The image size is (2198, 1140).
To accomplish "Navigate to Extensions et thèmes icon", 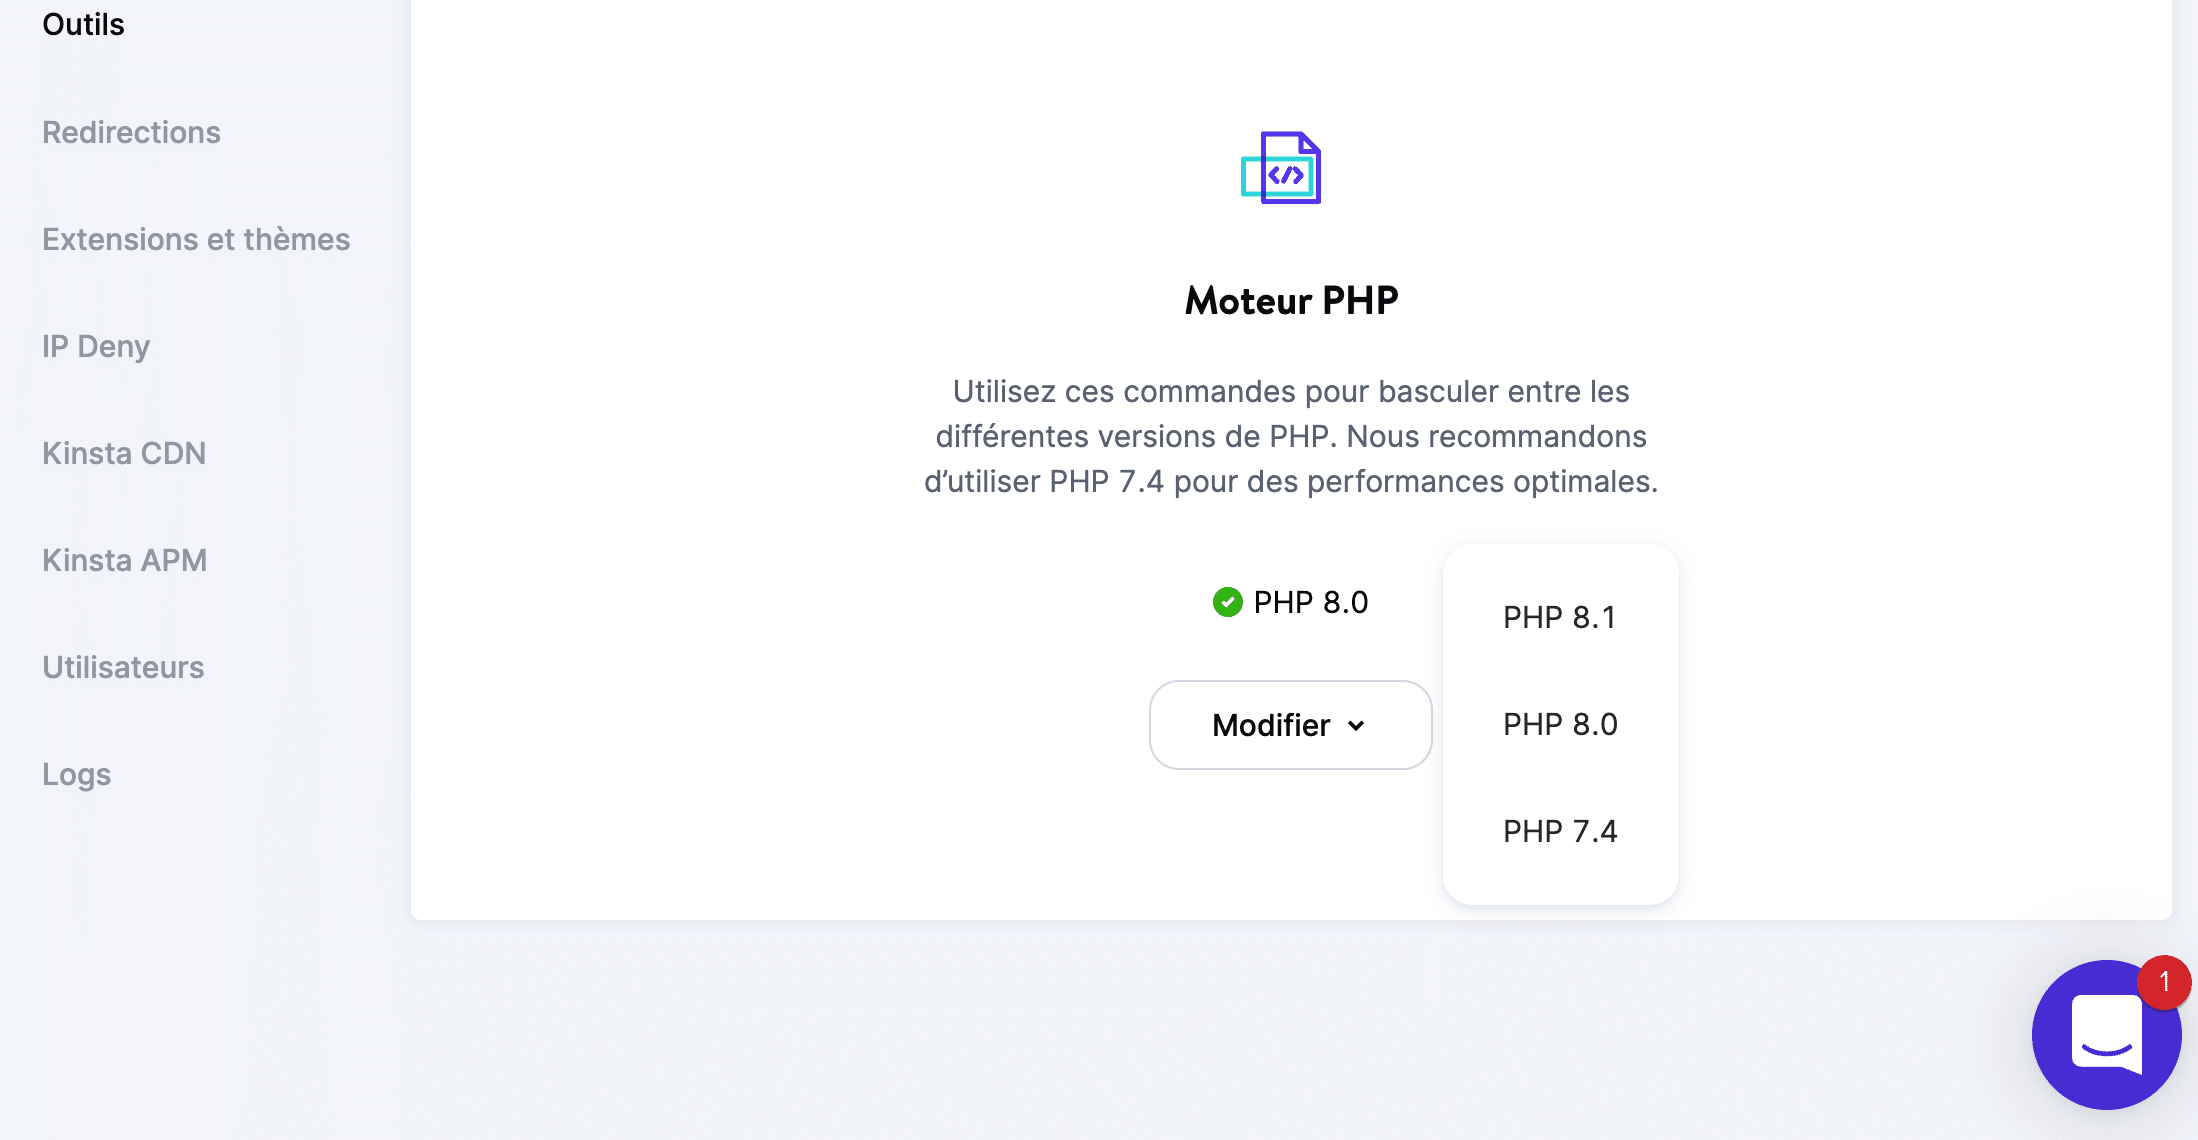I will point(195,240).
